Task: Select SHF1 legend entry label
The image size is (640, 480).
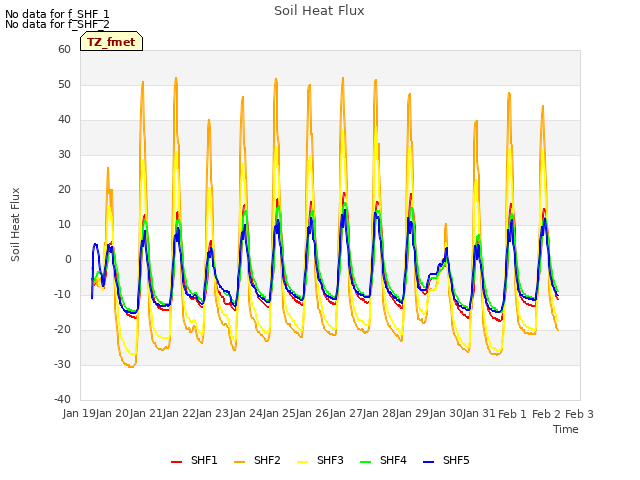Action: [x=204, y=460]
